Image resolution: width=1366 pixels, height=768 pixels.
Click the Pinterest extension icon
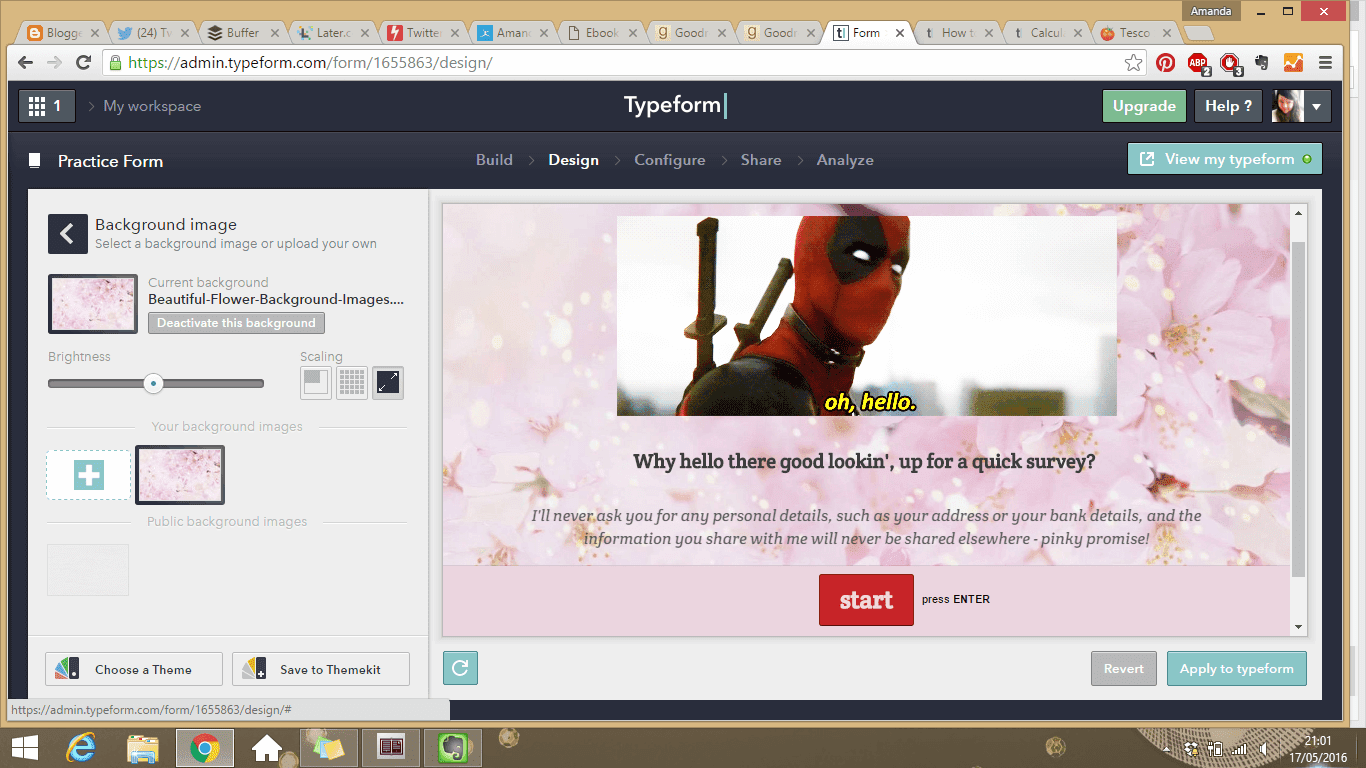point(1165,63)
